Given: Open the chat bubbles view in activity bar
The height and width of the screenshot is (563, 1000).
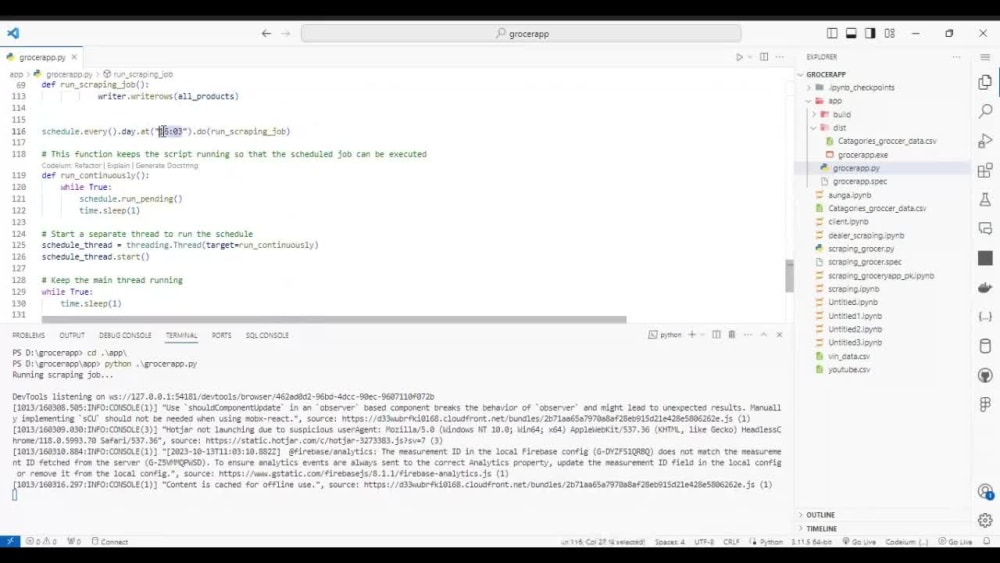Looking at the screenshot, I should [985, 228].
